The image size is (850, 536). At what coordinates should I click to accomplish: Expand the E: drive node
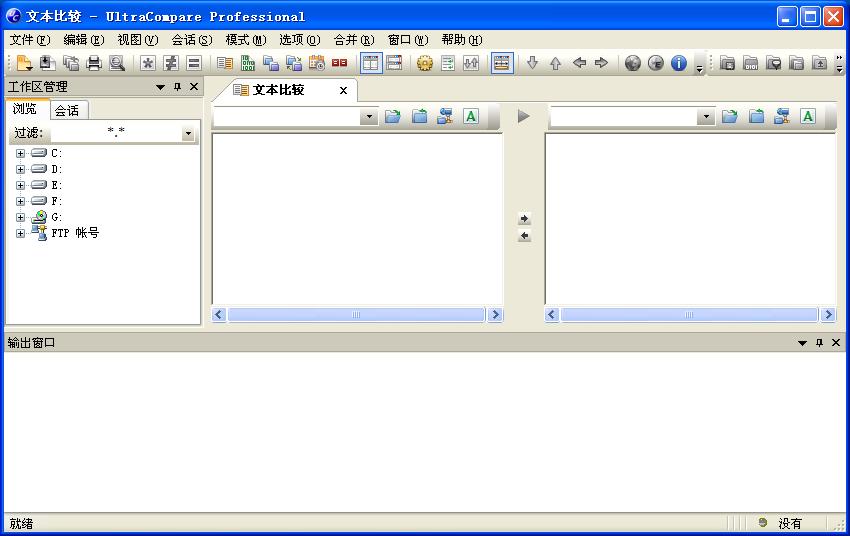coord(21,185)
